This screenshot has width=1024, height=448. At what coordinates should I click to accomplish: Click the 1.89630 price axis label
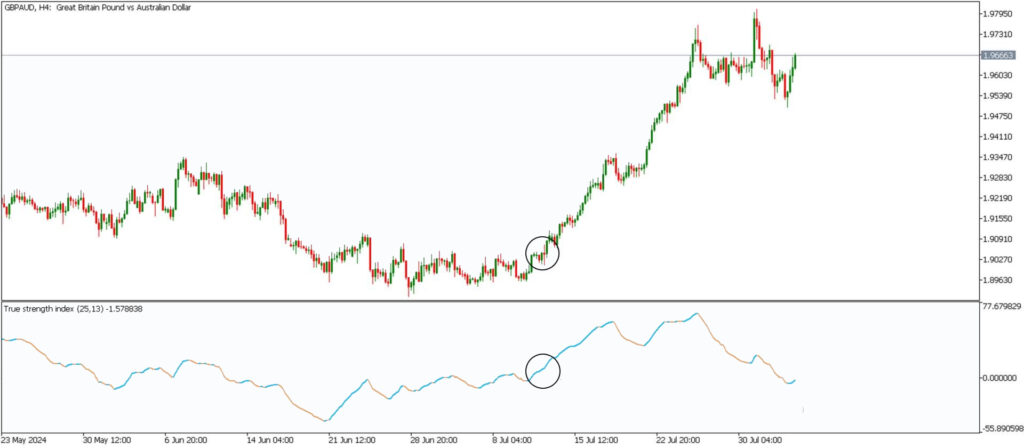click(x=997, y=281)
